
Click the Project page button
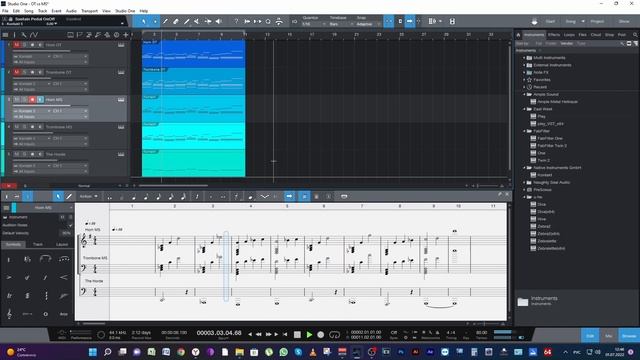pyautogui.click(x=597, y=21)
